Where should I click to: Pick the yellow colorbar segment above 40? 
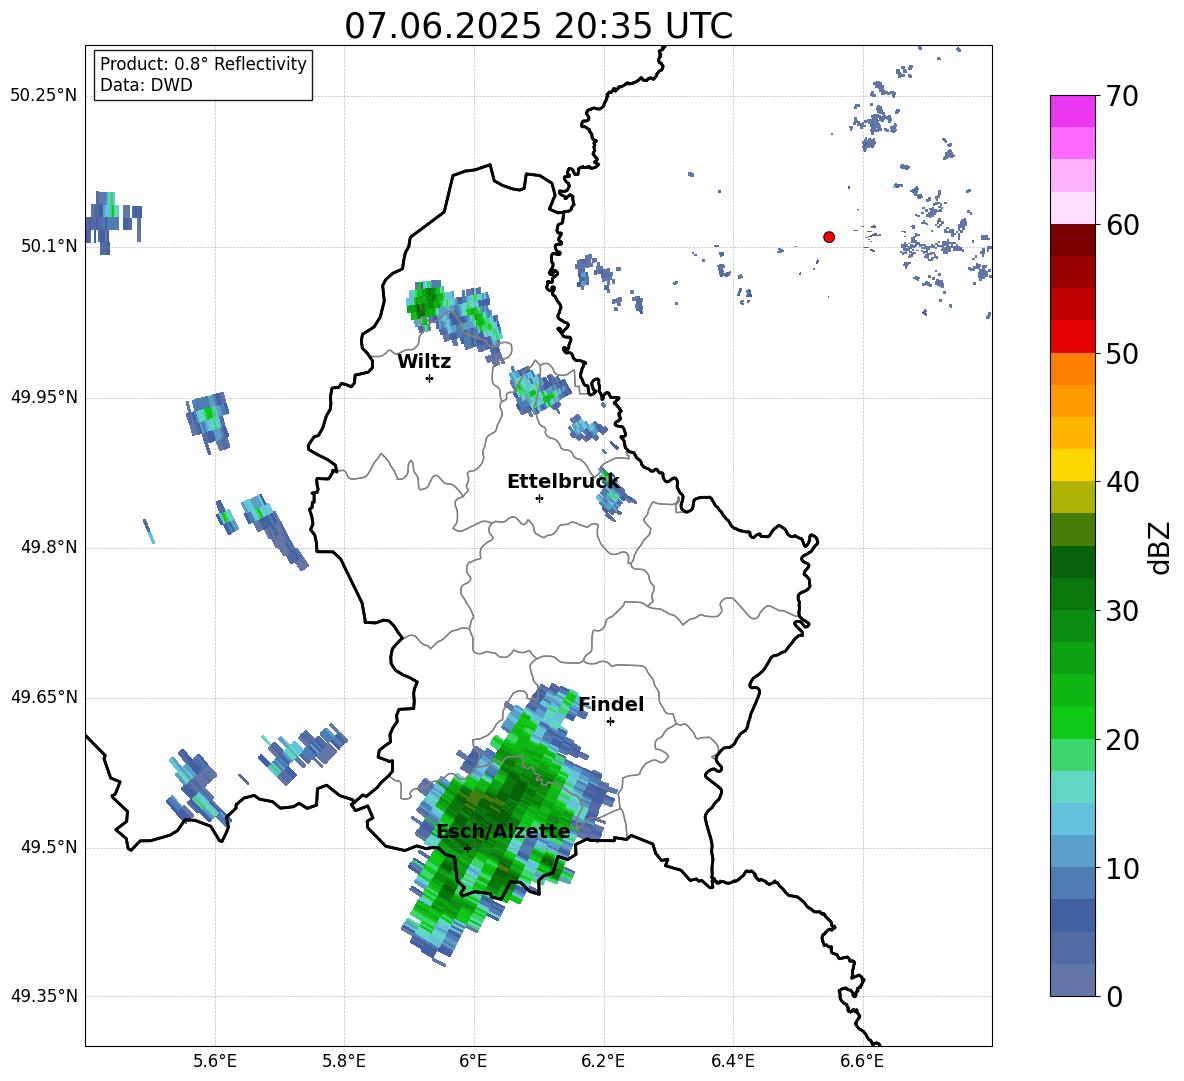(1073, 465)
